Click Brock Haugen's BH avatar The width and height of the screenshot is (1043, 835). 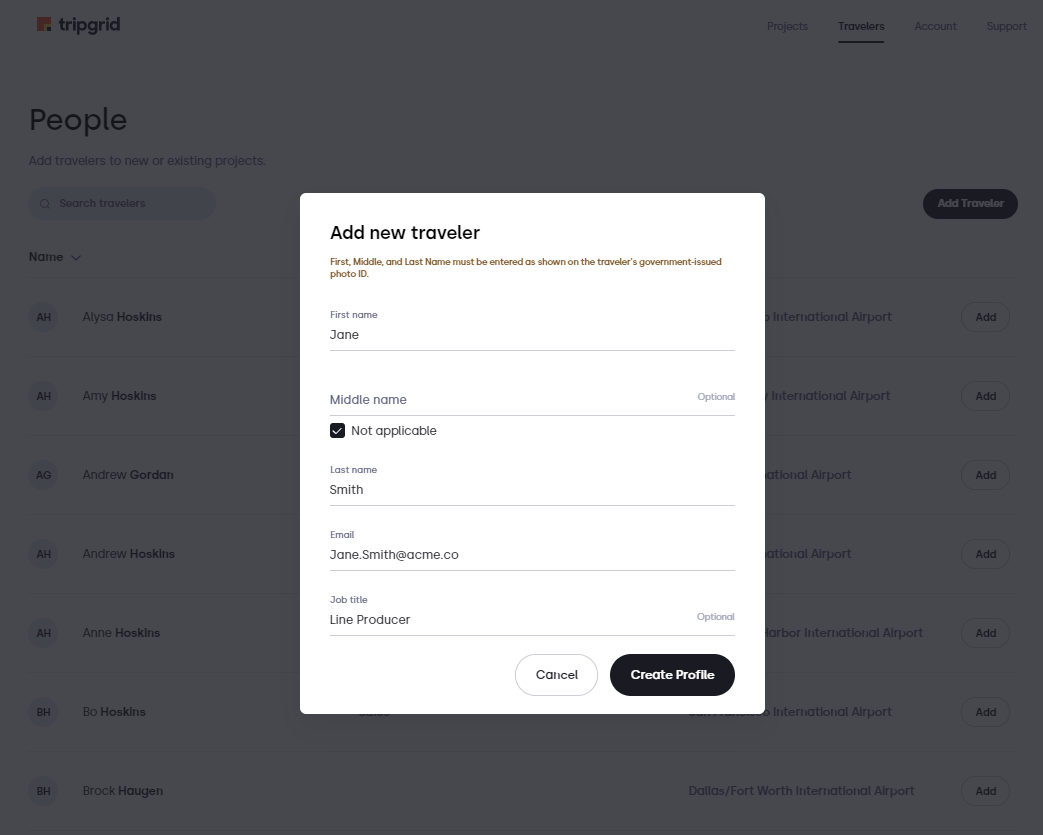coord(43,791)
